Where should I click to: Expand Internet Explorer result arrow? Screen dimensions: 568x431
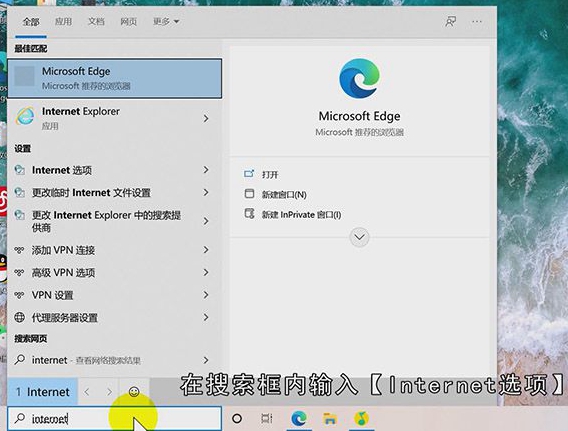pos(206,118)
